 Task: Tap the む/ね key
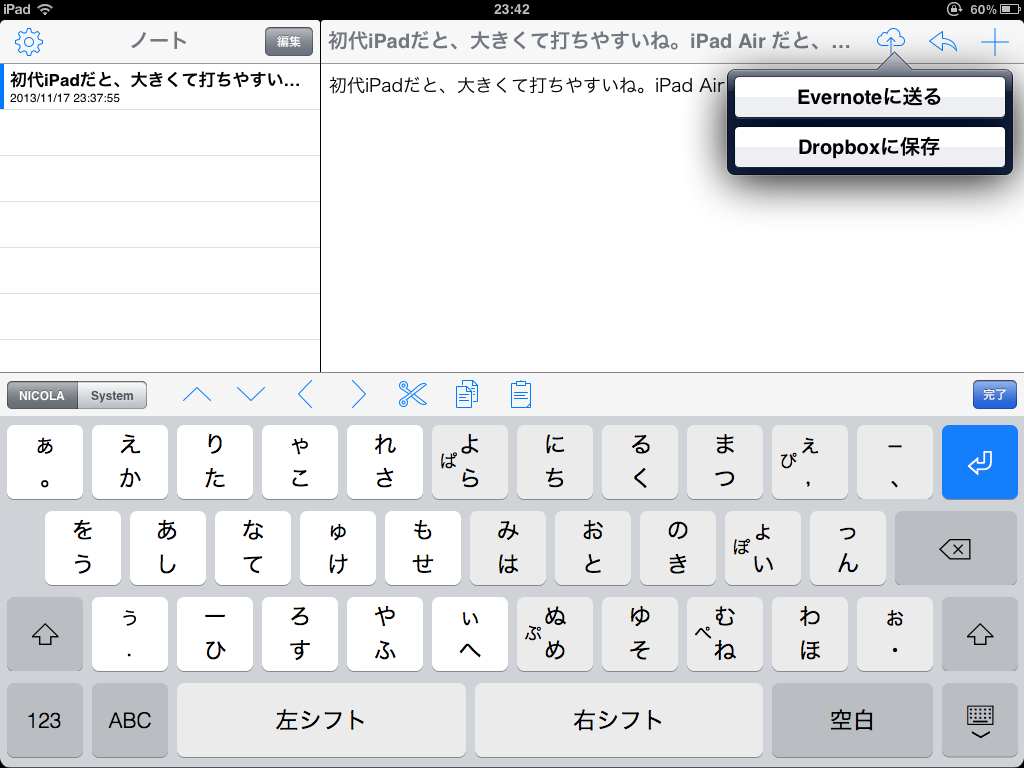(725, 633)
